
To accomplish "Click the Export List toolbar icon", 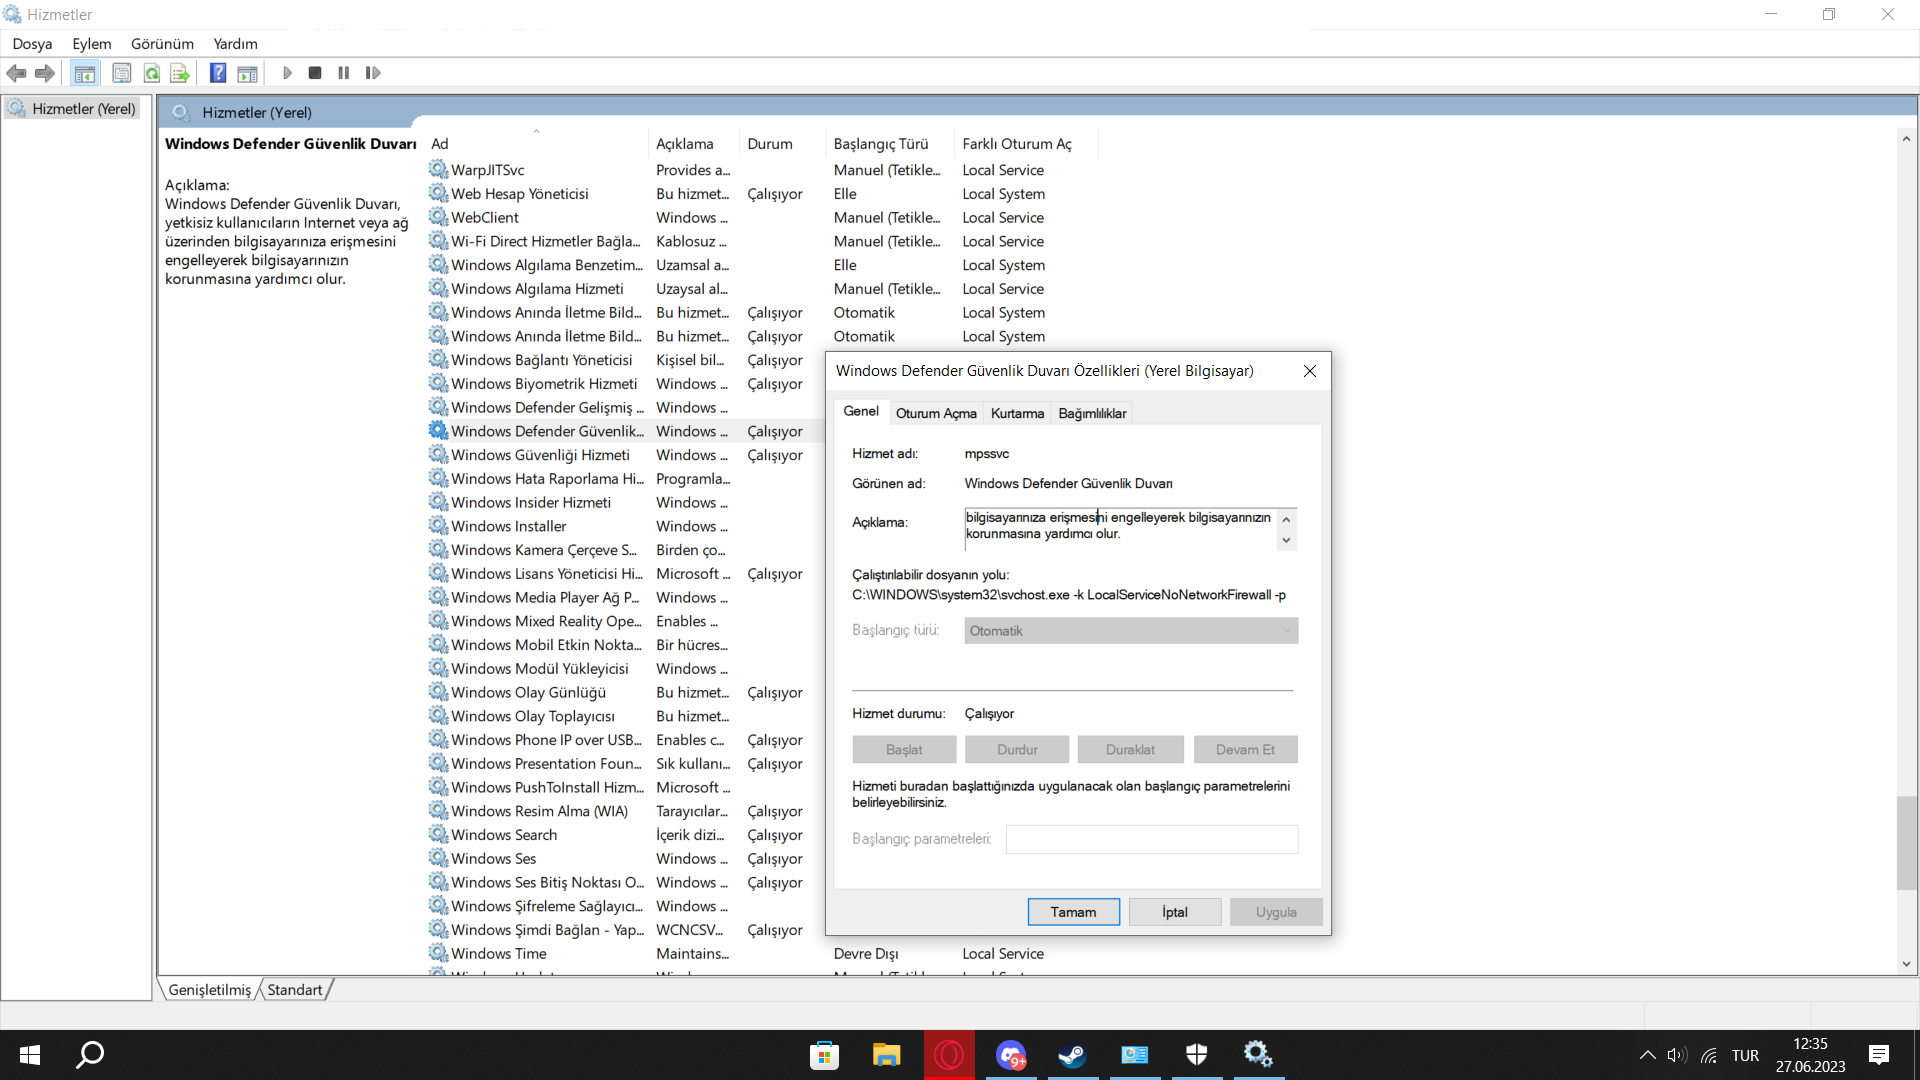I will [x=180, y=73].
